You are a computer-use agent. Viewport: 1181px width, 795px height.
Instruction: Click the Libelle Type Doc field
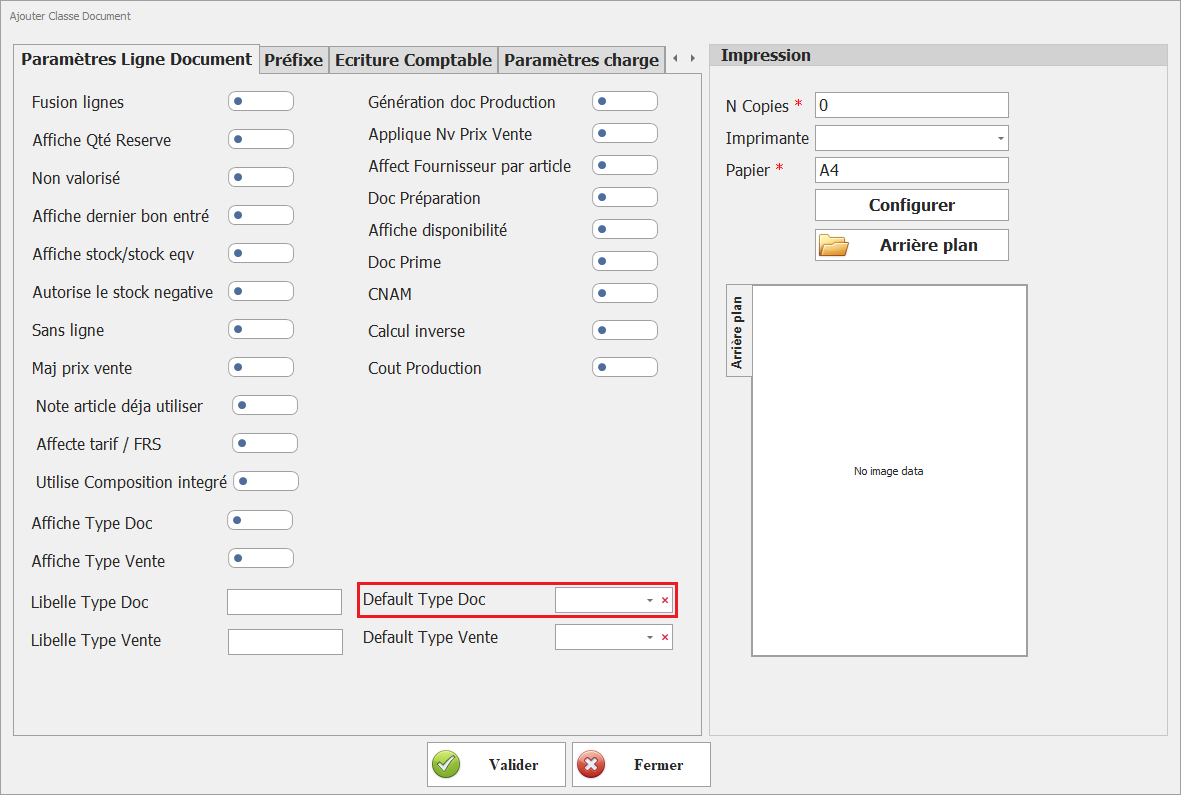[285, 602]
